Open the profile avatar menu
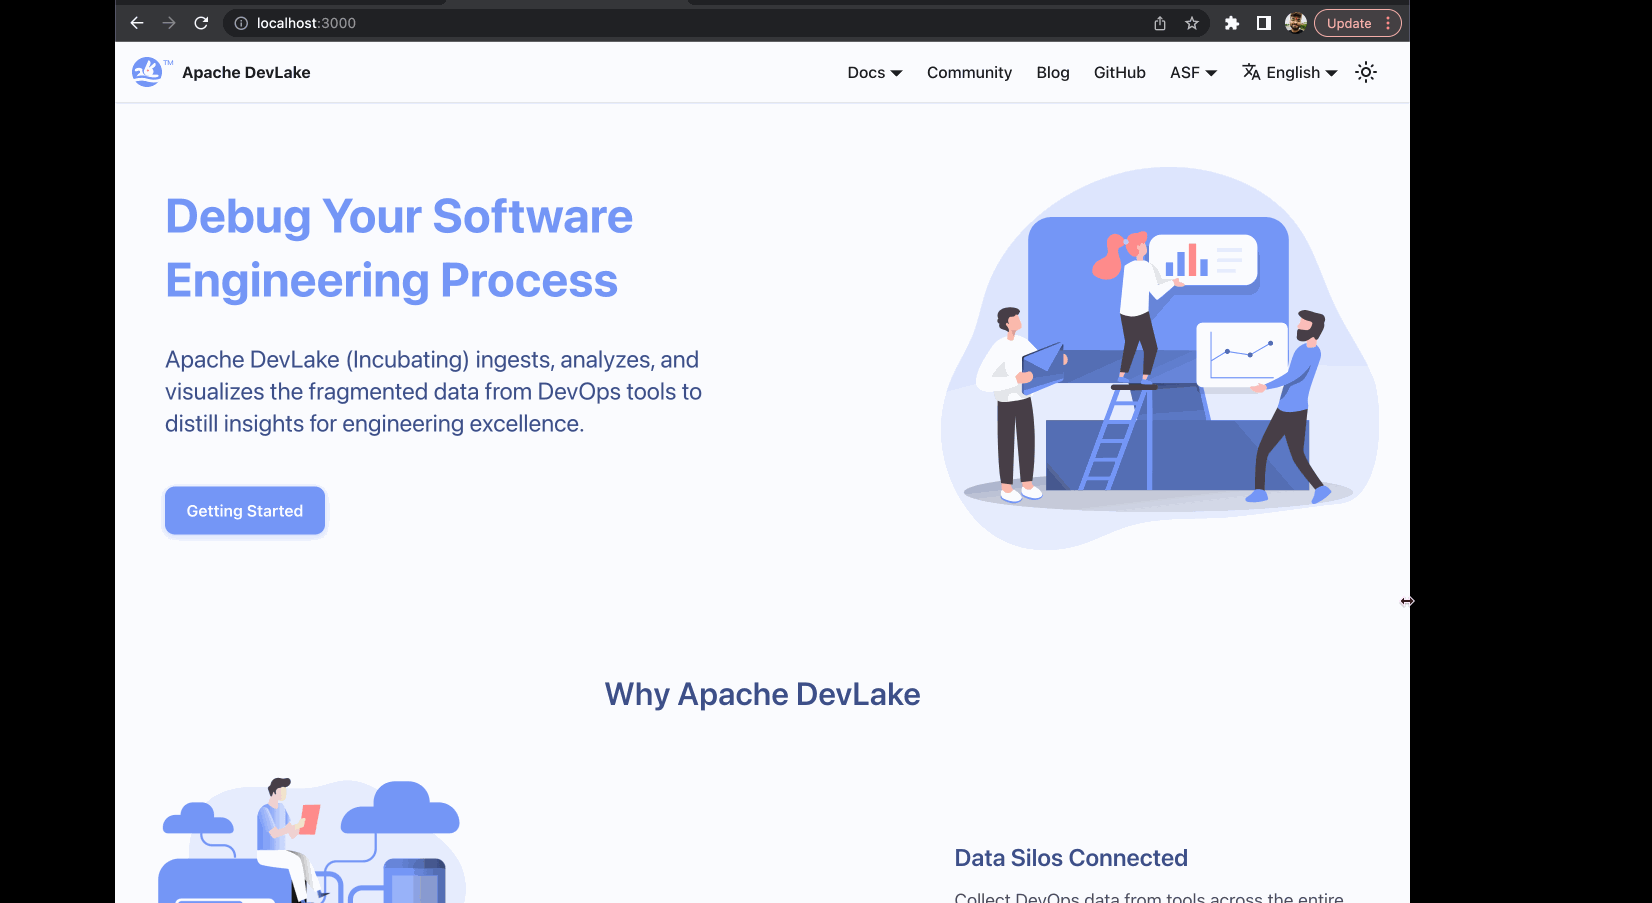The image size is (1652, 903). 1296,23
